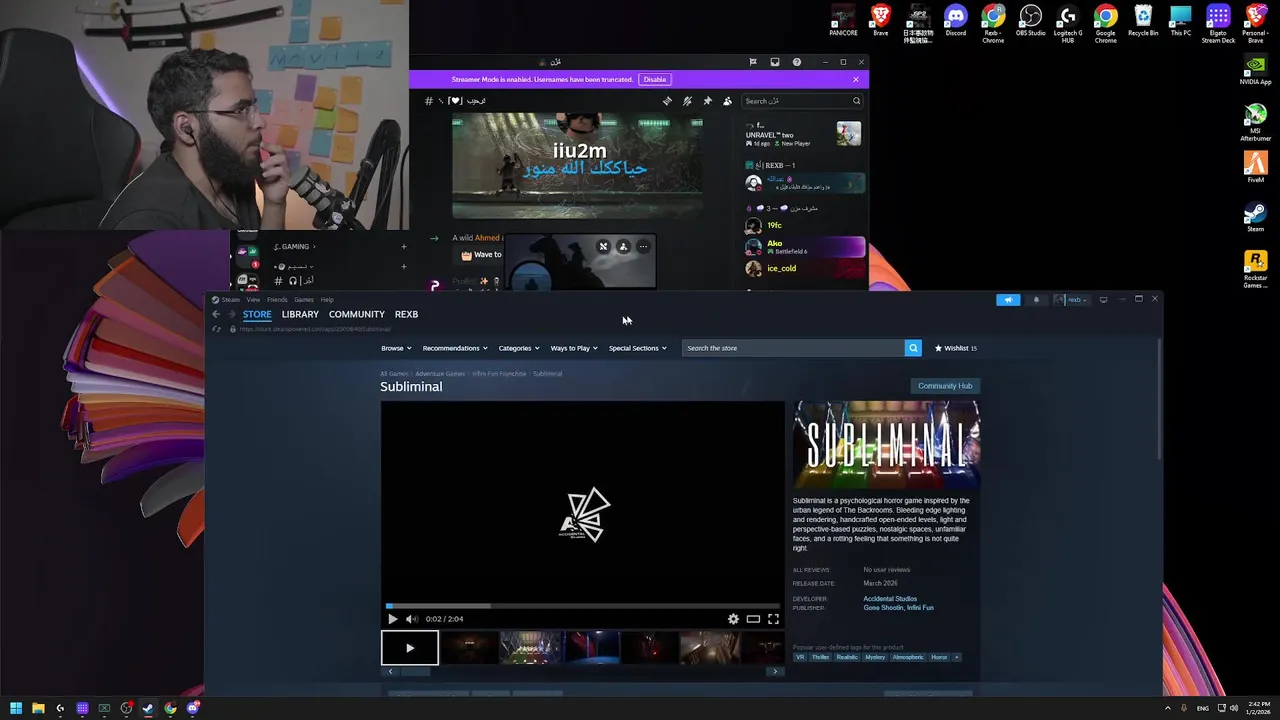Reload the Steam store page
This screenshot has height=720, width=1280.
pyautogui.click(x=216, y=329)
